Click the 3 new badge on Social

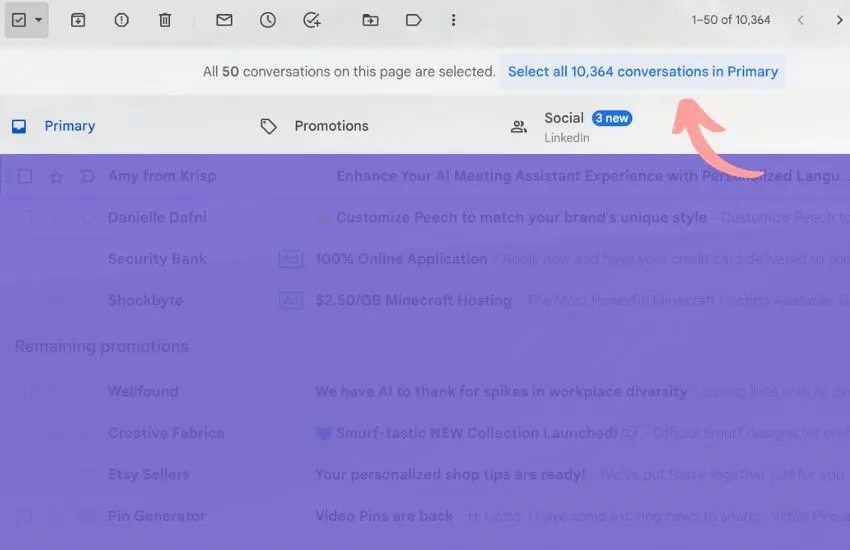[611, 118]
